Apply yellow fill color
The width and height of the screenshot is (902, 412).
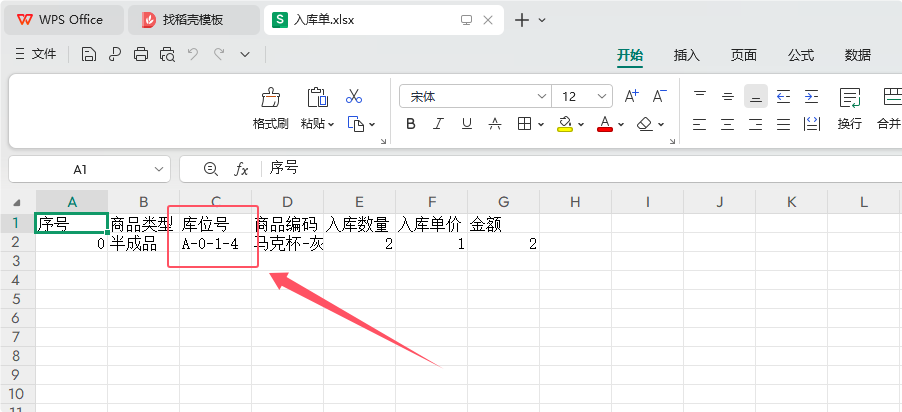565,124
